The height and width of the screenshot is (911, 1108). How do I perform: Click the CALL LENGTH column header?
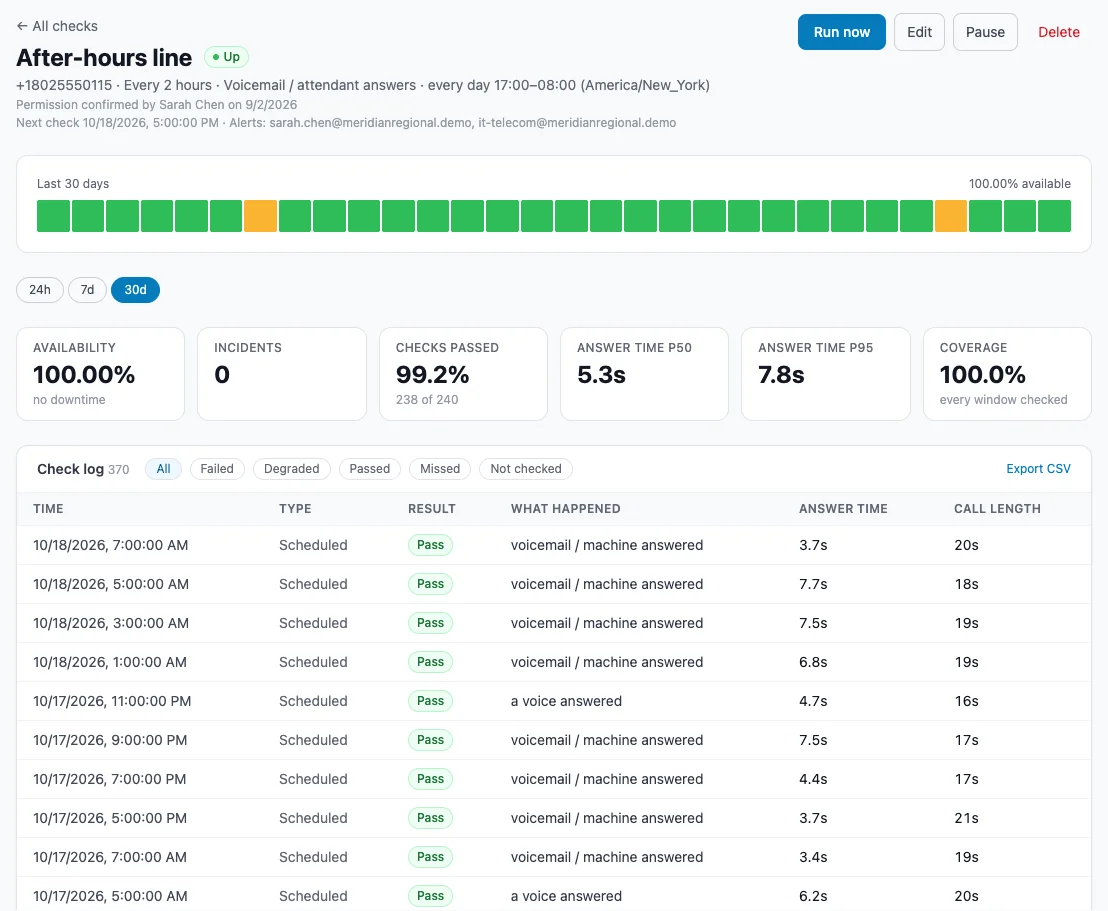pos(997,509)
